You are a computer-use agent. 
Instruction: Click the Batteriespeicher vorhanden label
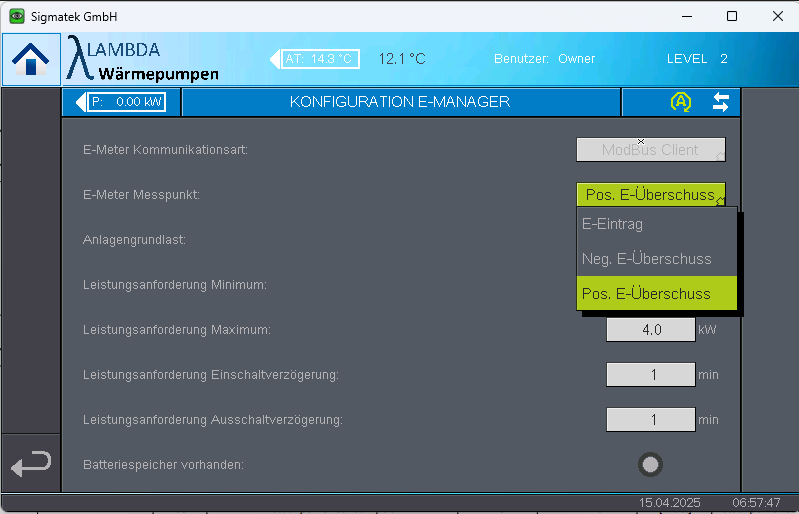(x=163, y=465)
